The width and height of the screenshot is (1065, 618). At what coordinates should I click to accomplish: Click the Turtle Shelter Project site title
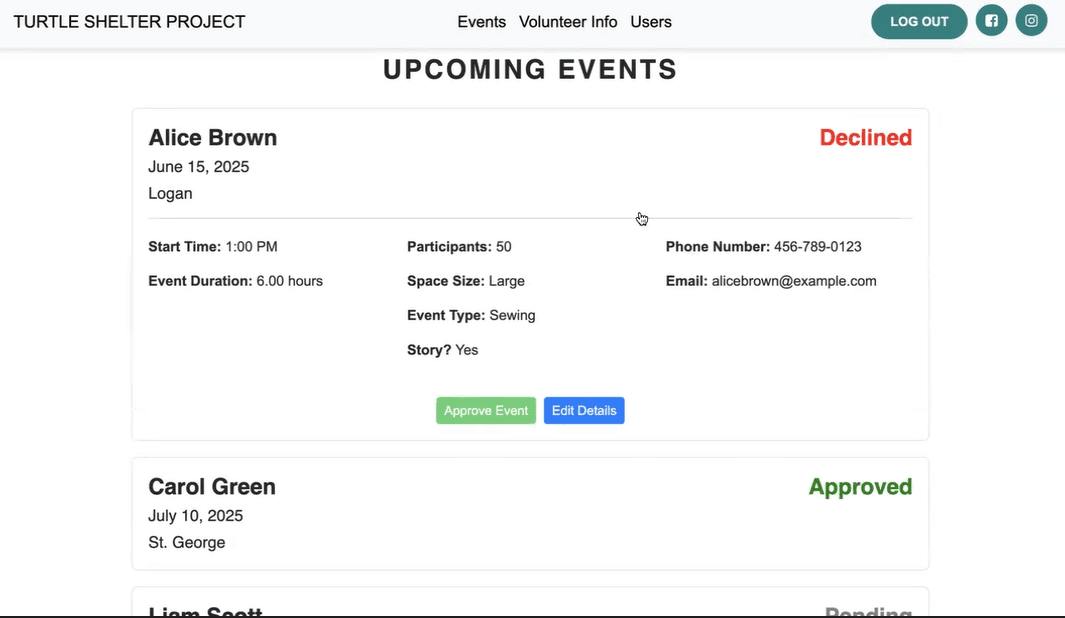129,22
